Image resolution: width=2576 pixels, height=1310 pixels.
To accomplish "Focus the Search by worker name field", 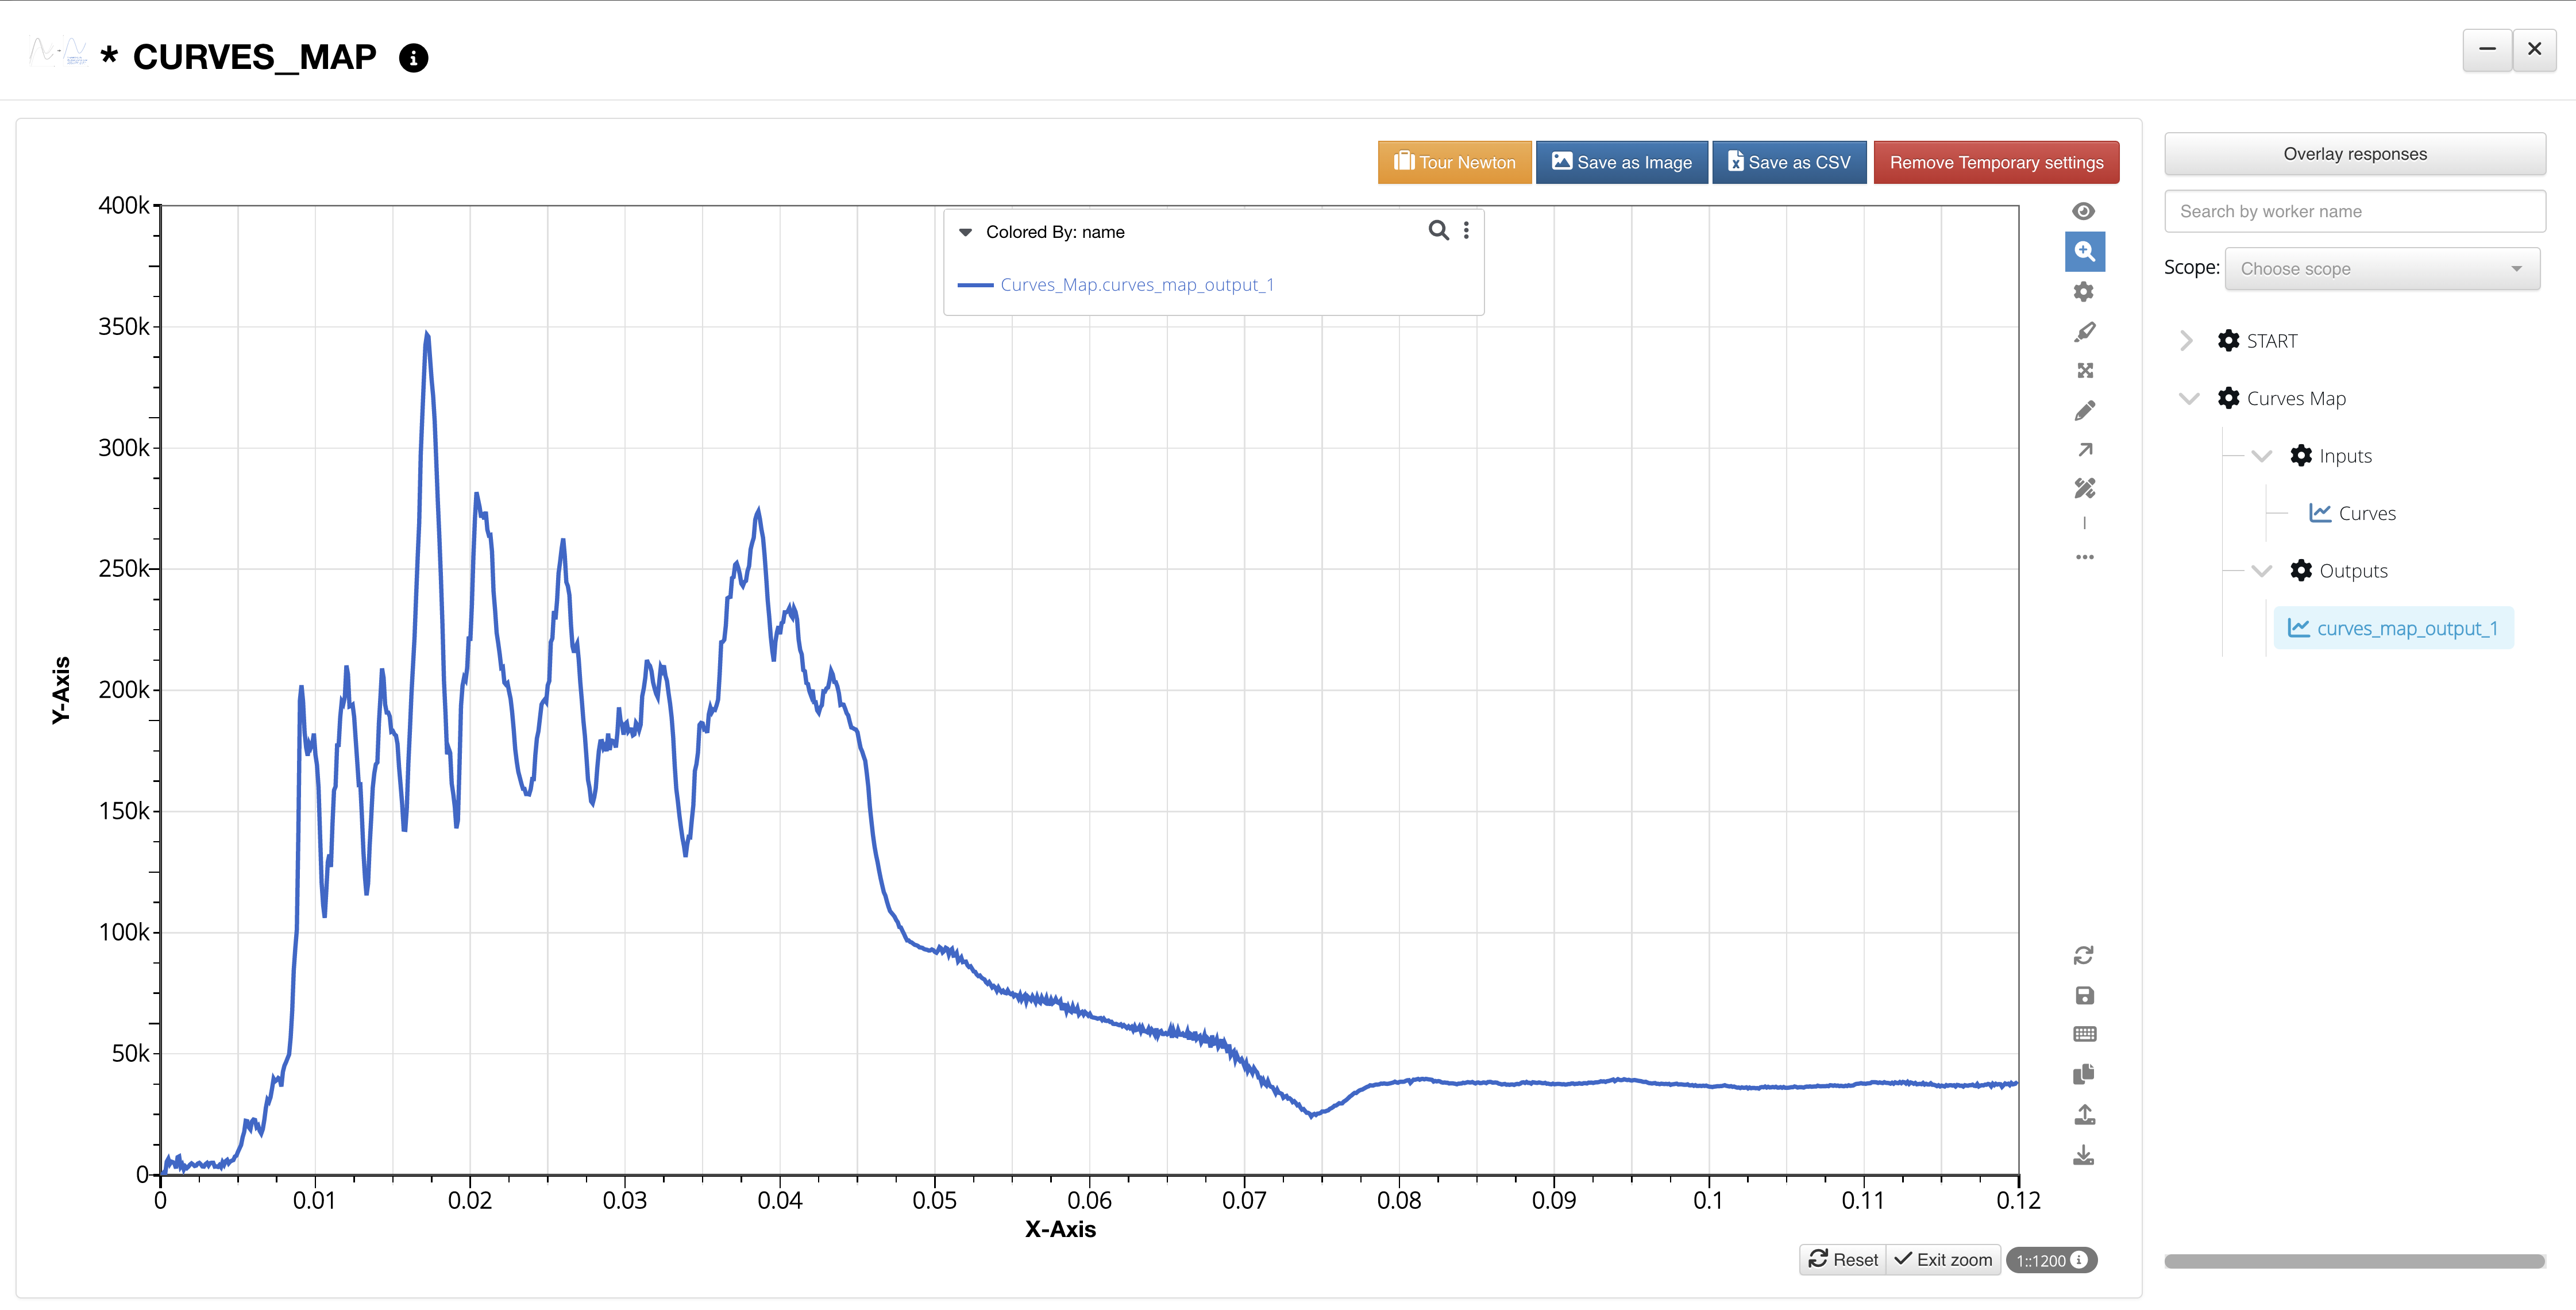I will coord(2354,212).
